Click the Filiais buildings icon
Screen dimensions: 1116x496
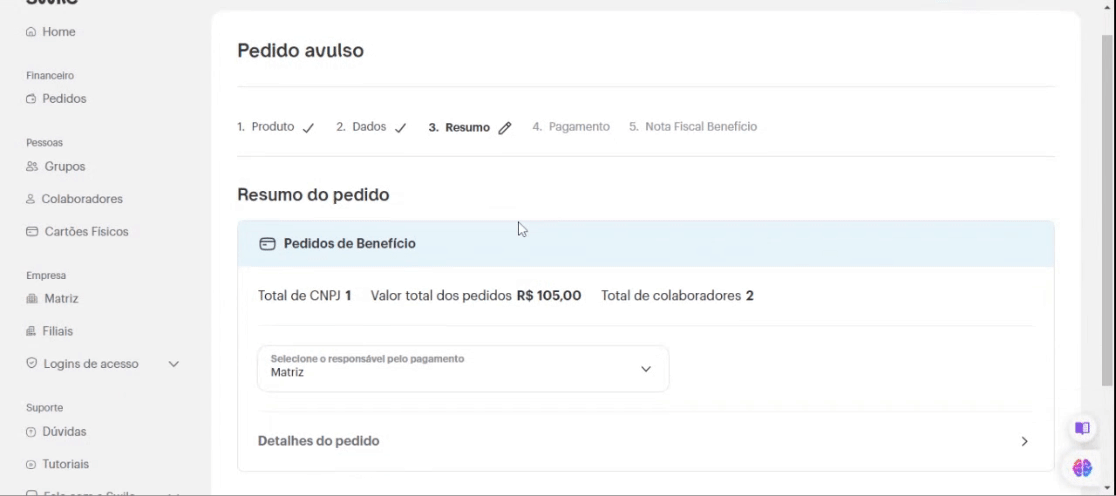pos(31,332)
